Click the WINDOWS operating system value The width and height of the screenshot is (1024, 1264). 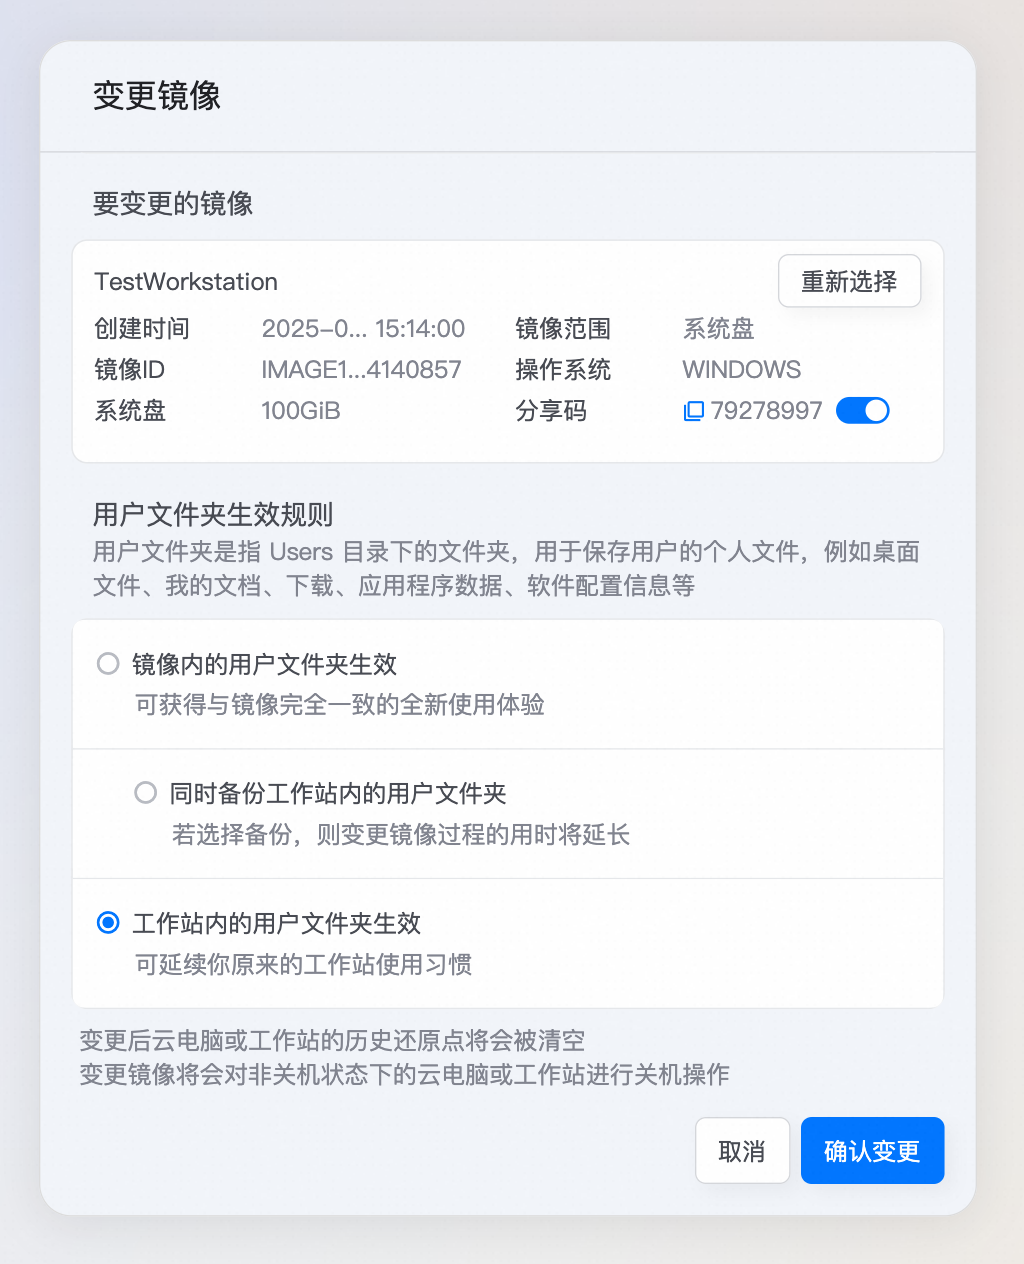click(742, 370)
